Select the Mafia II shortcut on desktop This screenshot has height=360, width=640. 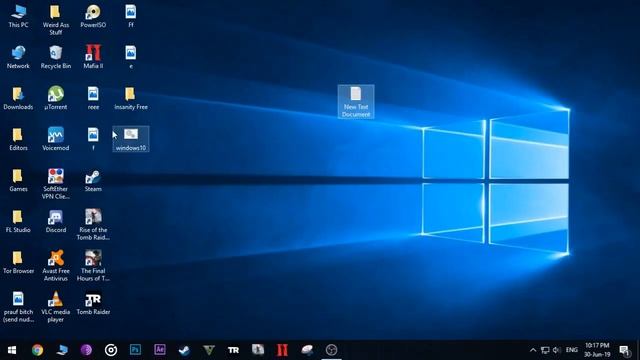tap(93, 57)
